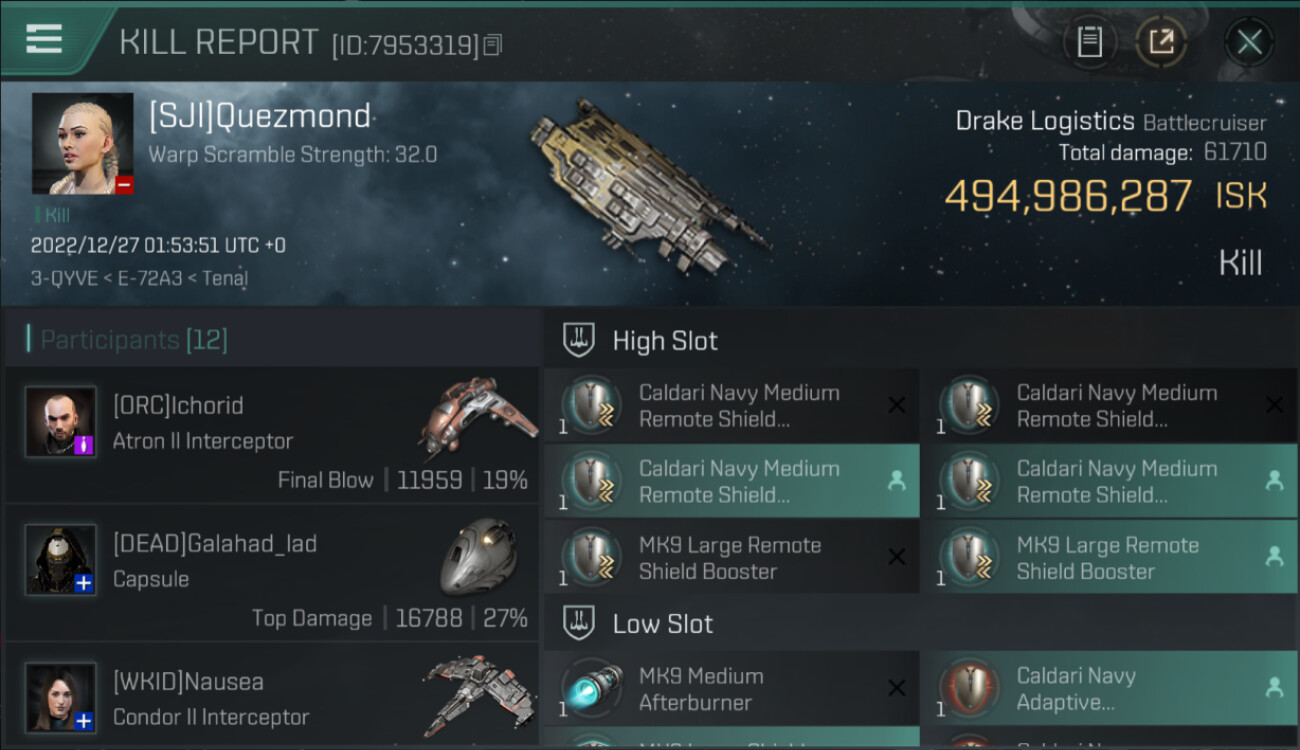Screen dimensions: 1300x750
Task: Open the clipboard notes icon
Action: [1089, 42]
